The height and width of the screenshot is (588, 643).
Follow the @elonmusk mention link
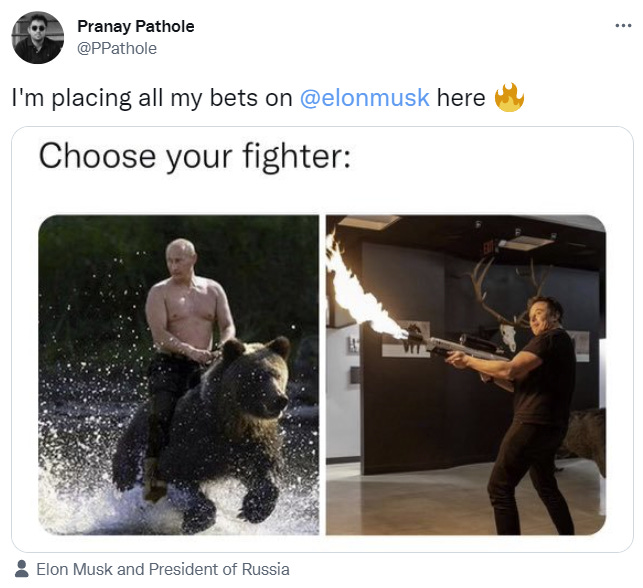(x=365, y=98)
